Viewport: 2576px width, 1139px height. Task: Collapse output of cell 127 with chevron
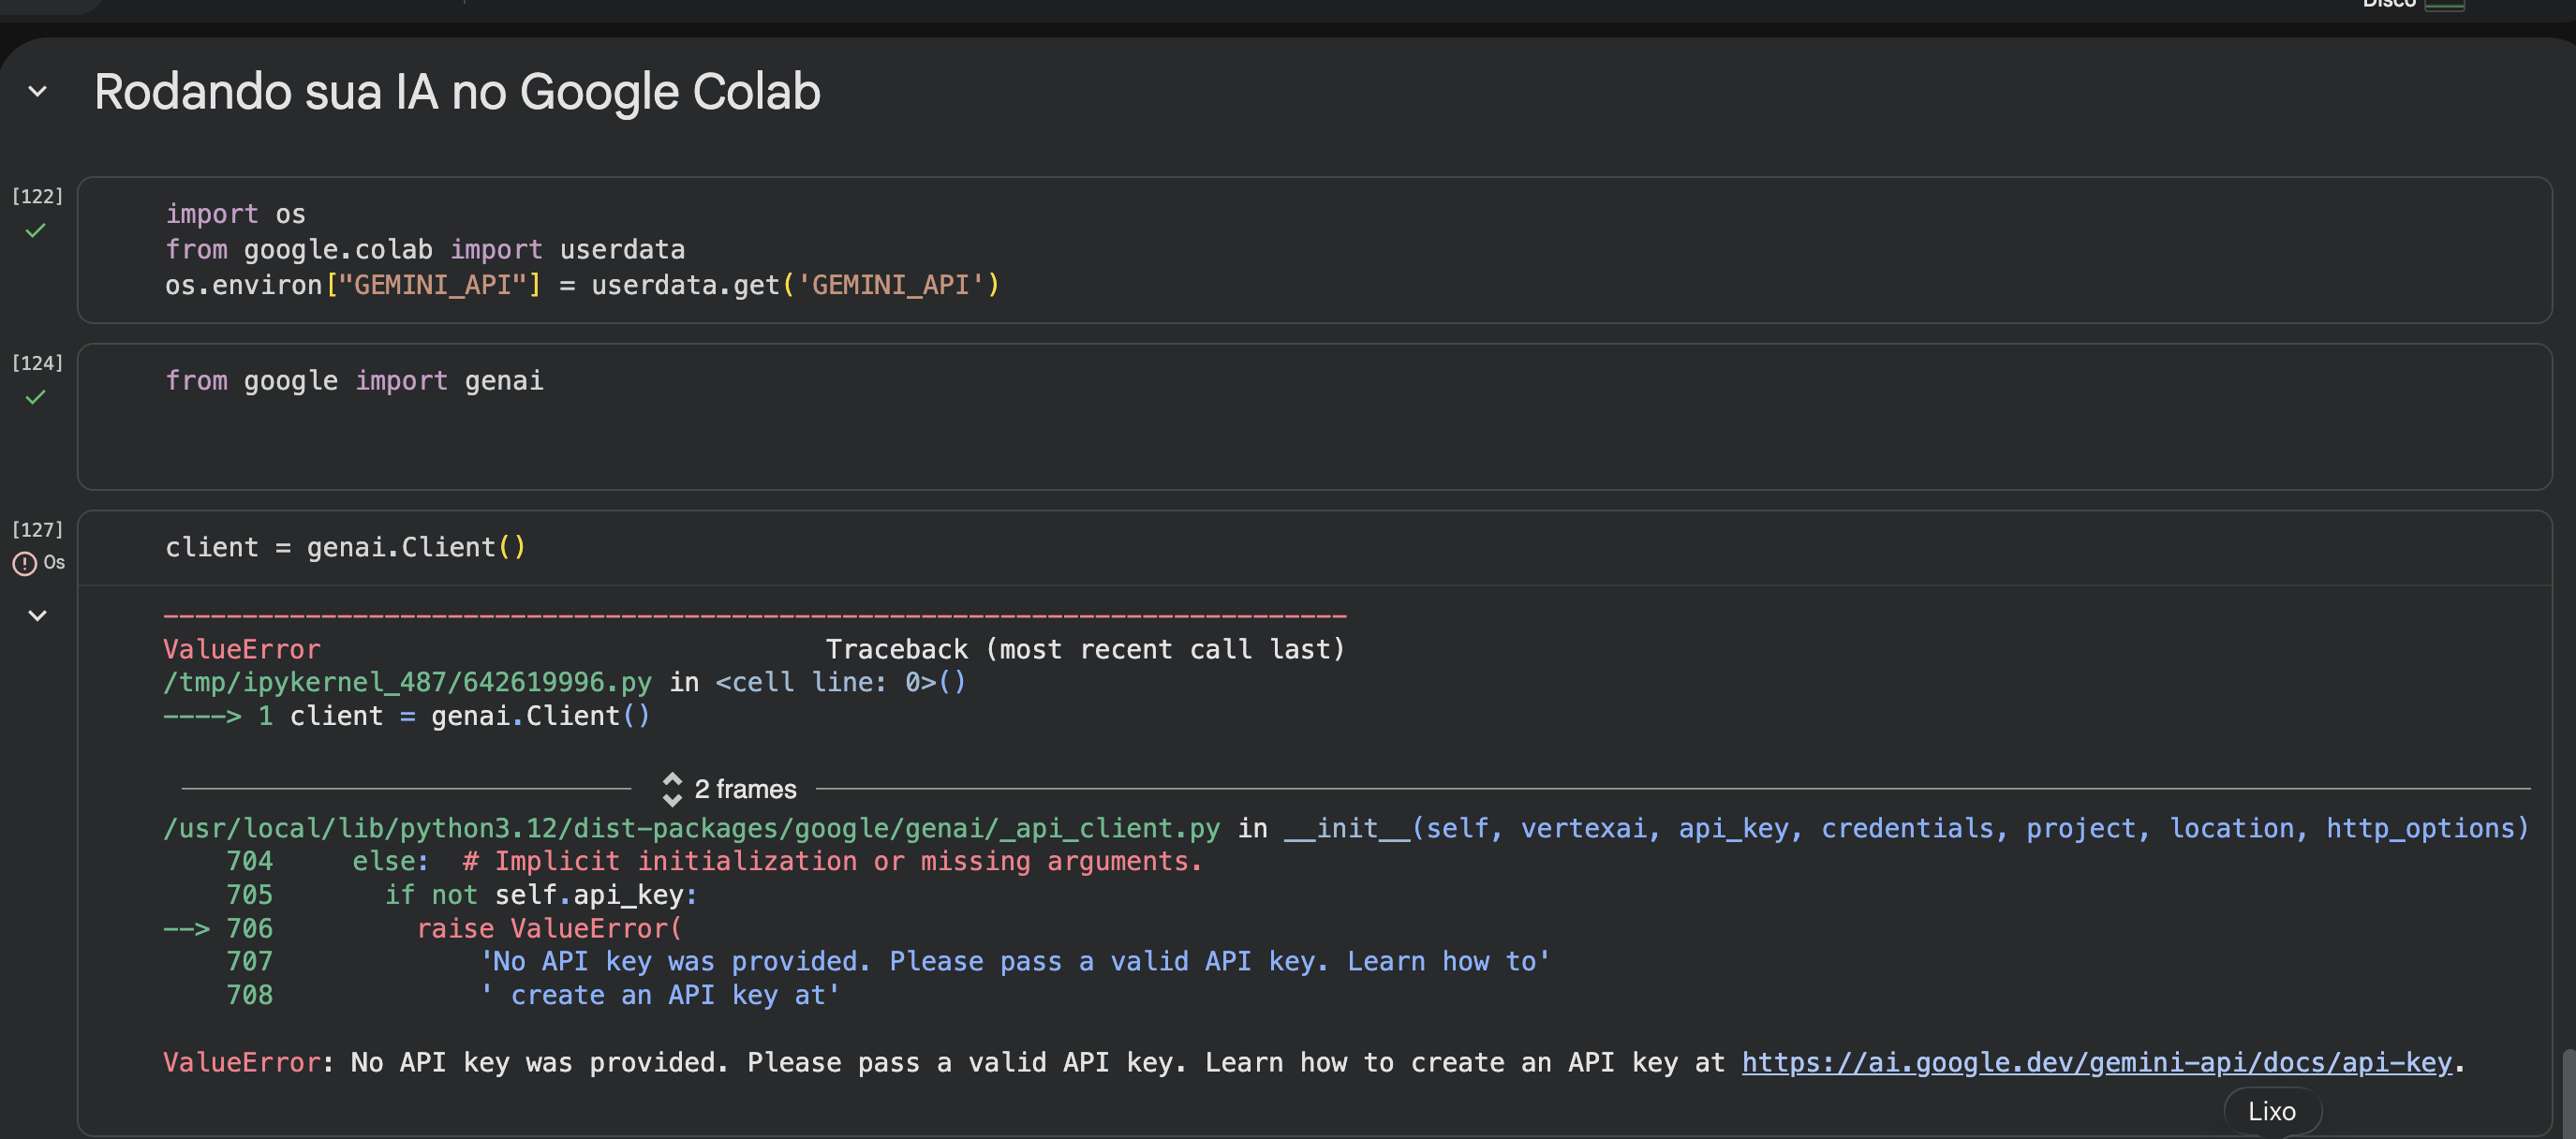click(x=37, y=616)
